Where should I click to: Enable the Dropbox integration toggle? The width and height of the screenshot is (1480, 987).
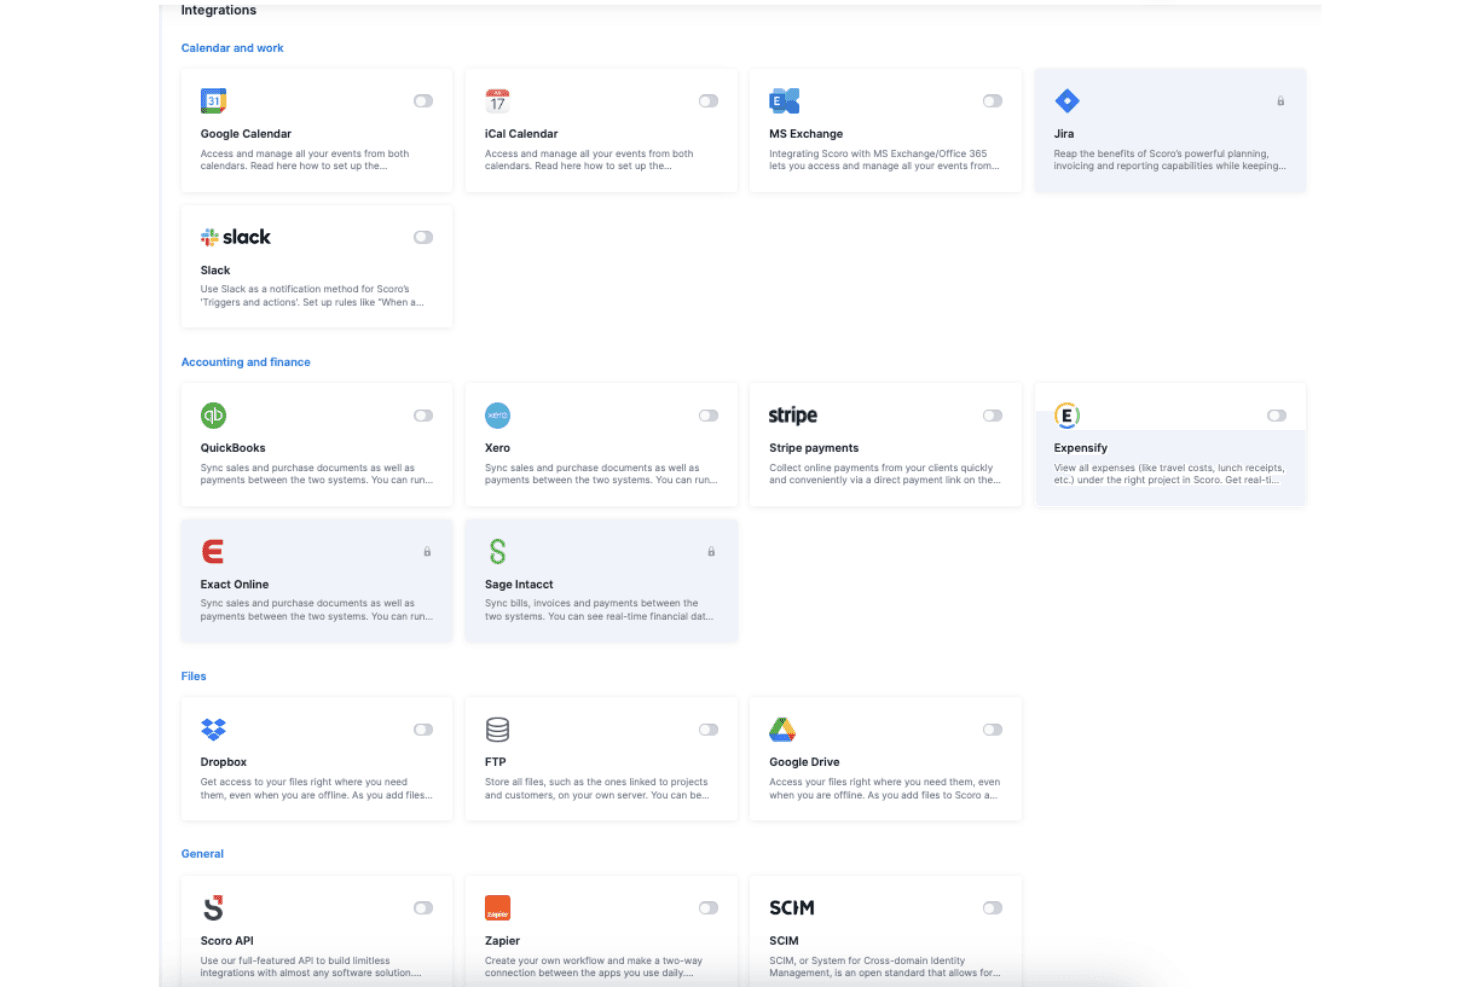(x=423, y=729)
